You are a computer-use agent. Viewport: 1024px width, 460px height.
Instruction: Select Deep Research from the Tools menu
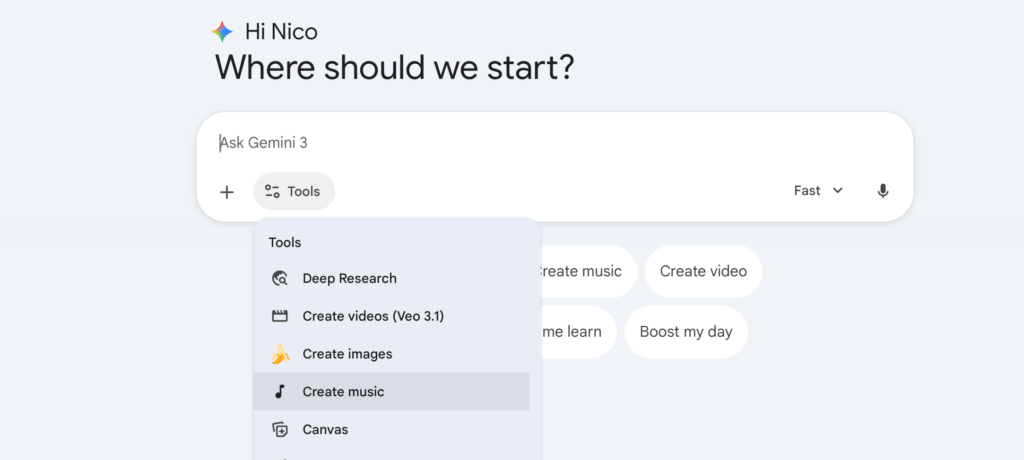[x=349, y=279]
